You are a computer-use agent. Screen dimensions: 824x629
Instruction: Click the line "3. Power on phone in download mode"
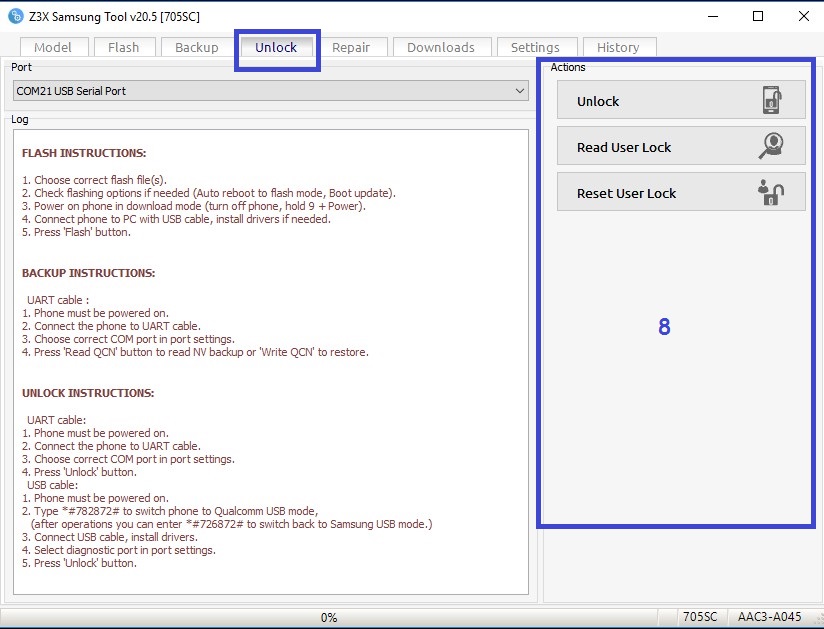tap(194, 206)
